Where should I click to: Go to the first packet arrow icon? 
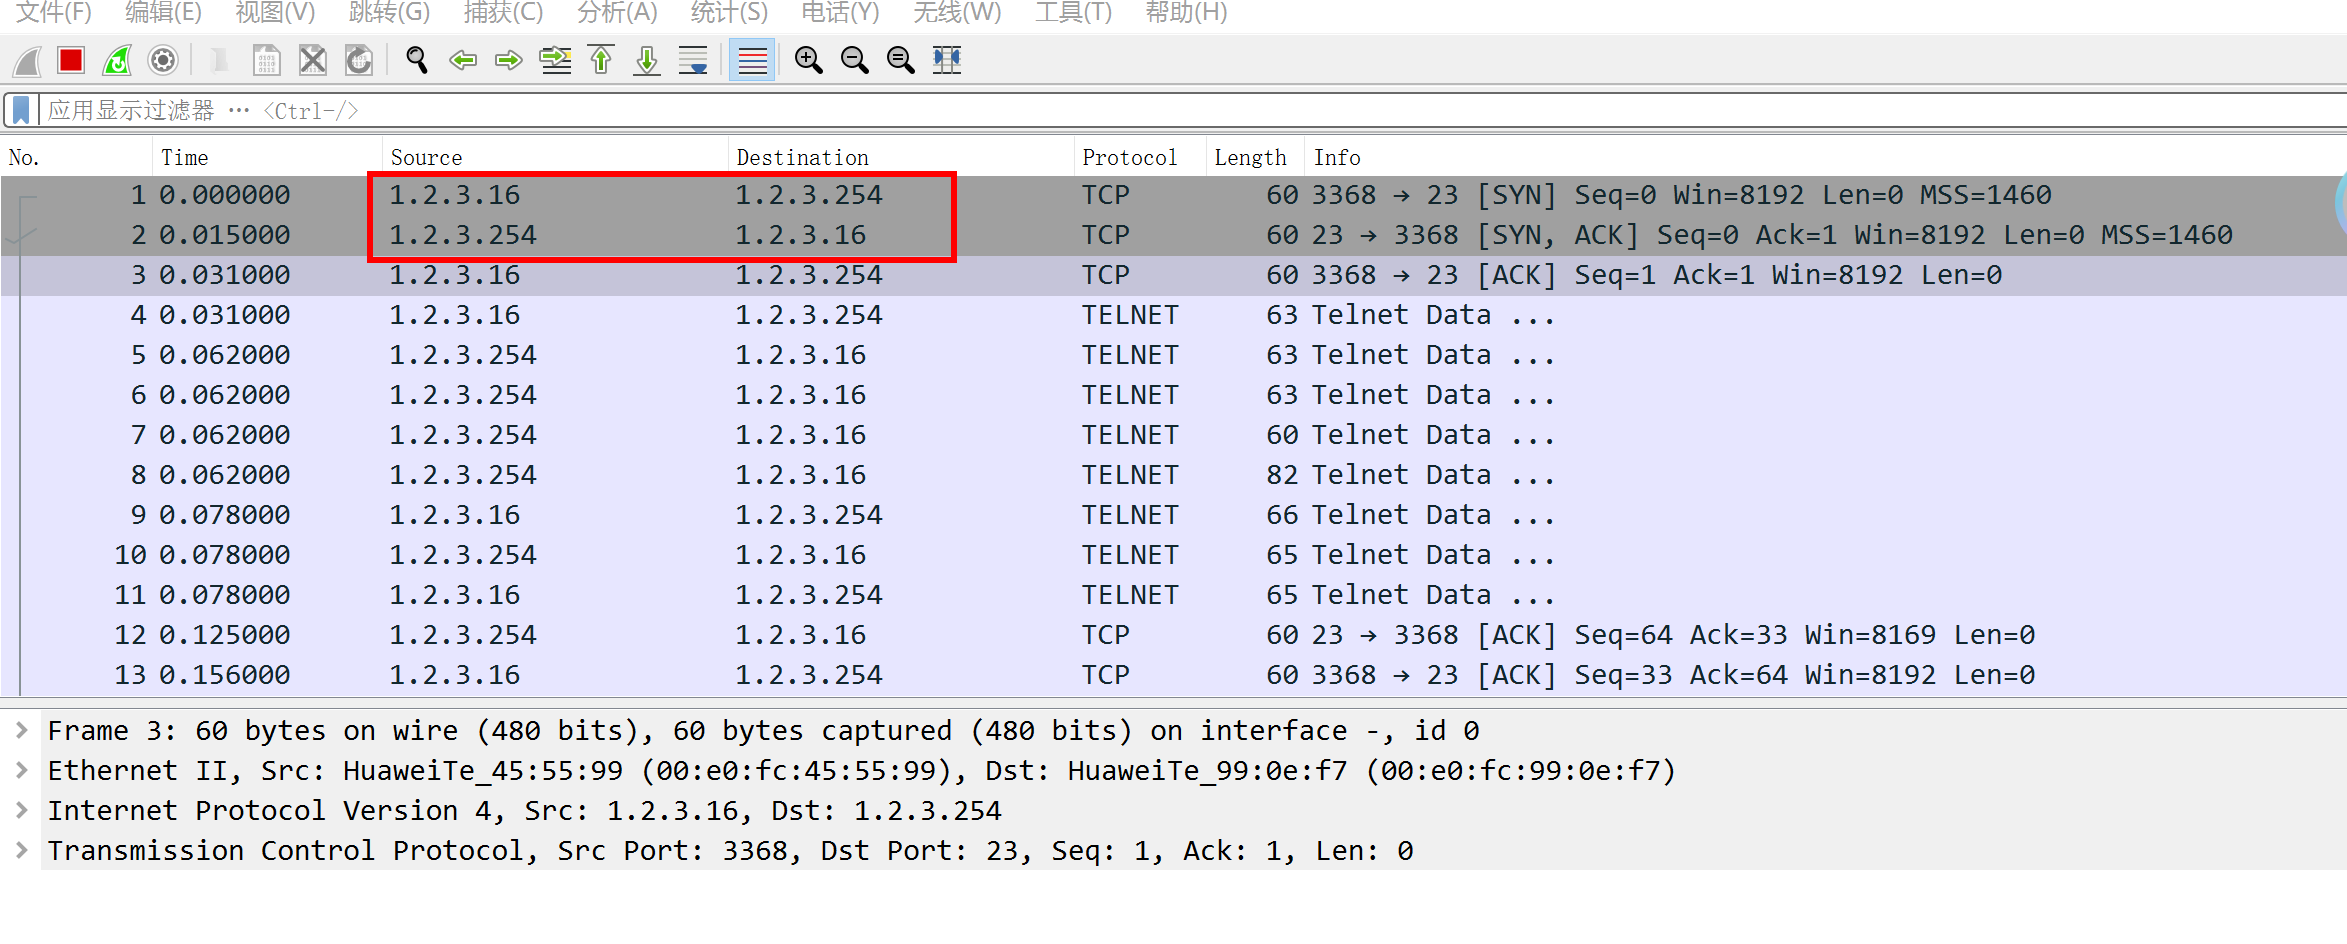(x=601, y=61)
